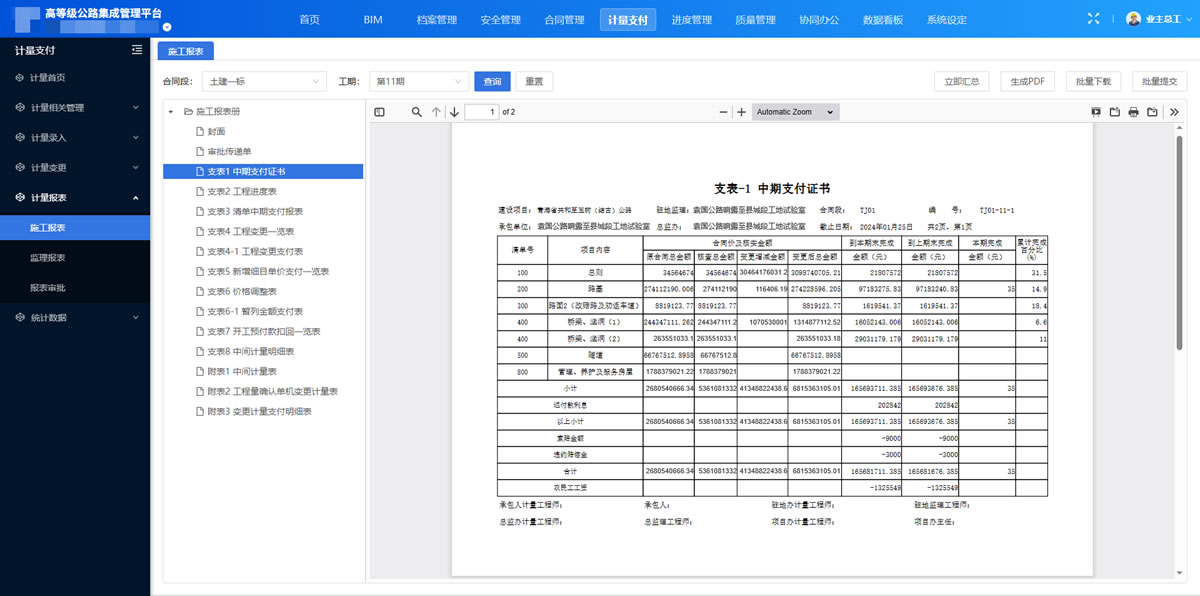Open the Automatic Zoom dropdown
Screen dimensions: 1200x596
point(794,112)
